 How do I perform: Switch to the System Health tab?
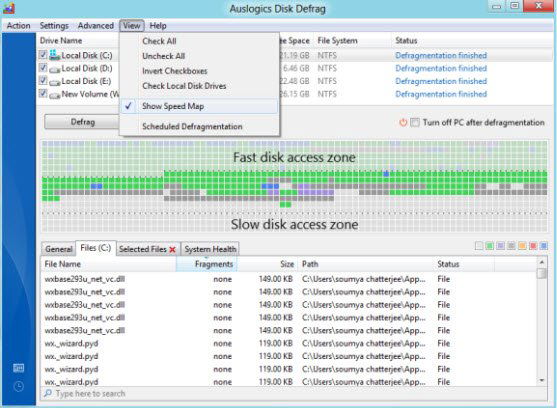pos(210,249)
